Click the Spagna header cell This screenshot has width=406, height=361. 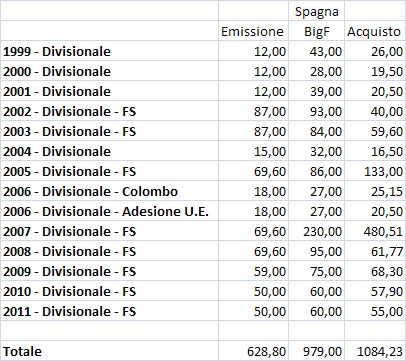[x=317, y=11]
